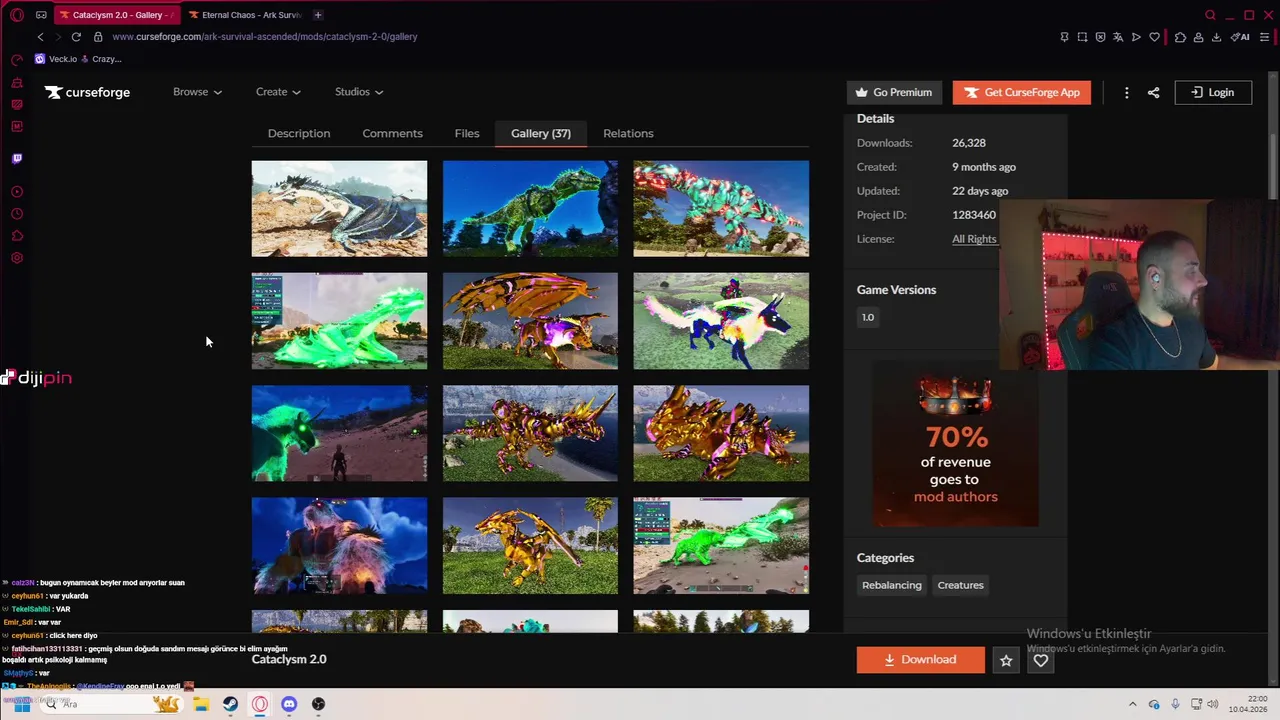Image resolution: width=1280 pixels, height=720 pixels.
Task: Click the 1.0 game version tag
Action: [868, 317]
